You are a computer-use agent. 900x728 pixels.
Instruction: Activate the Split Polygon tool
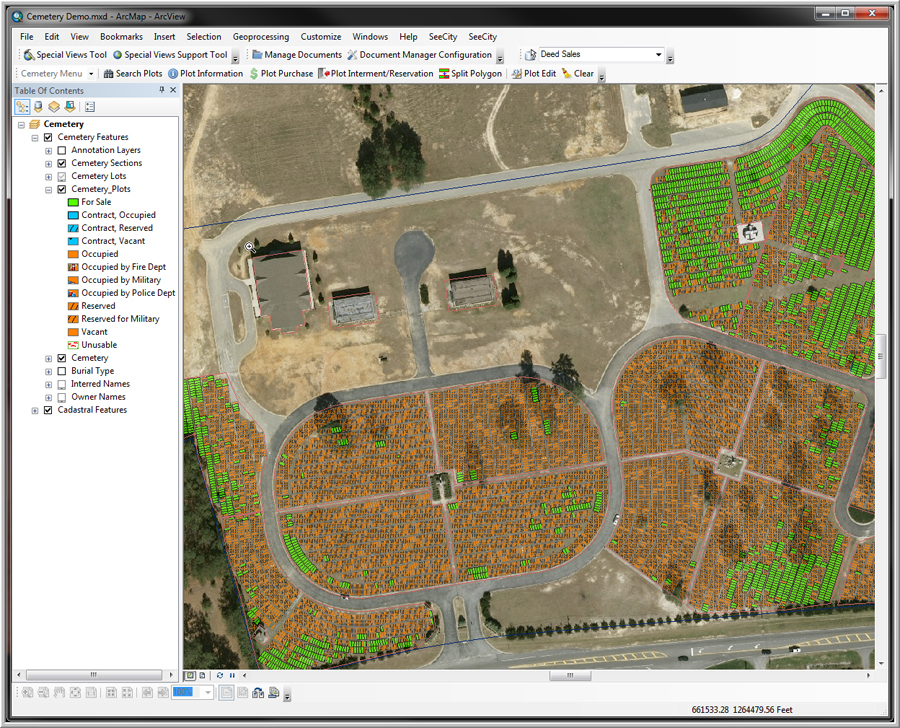click(470, 74)
